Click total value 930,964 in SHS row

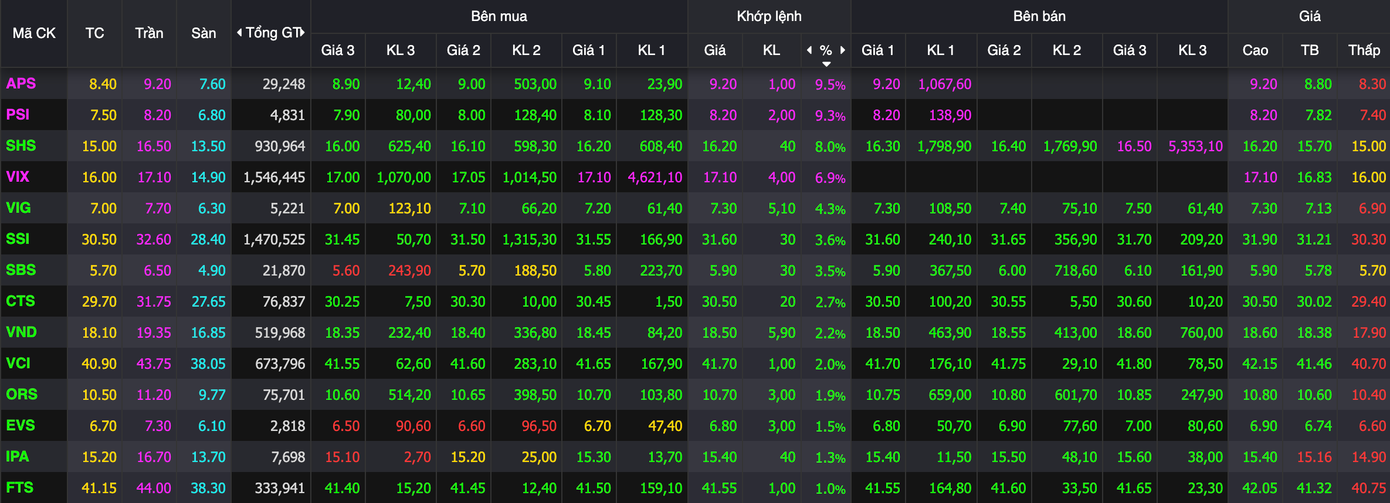point(277,147)
